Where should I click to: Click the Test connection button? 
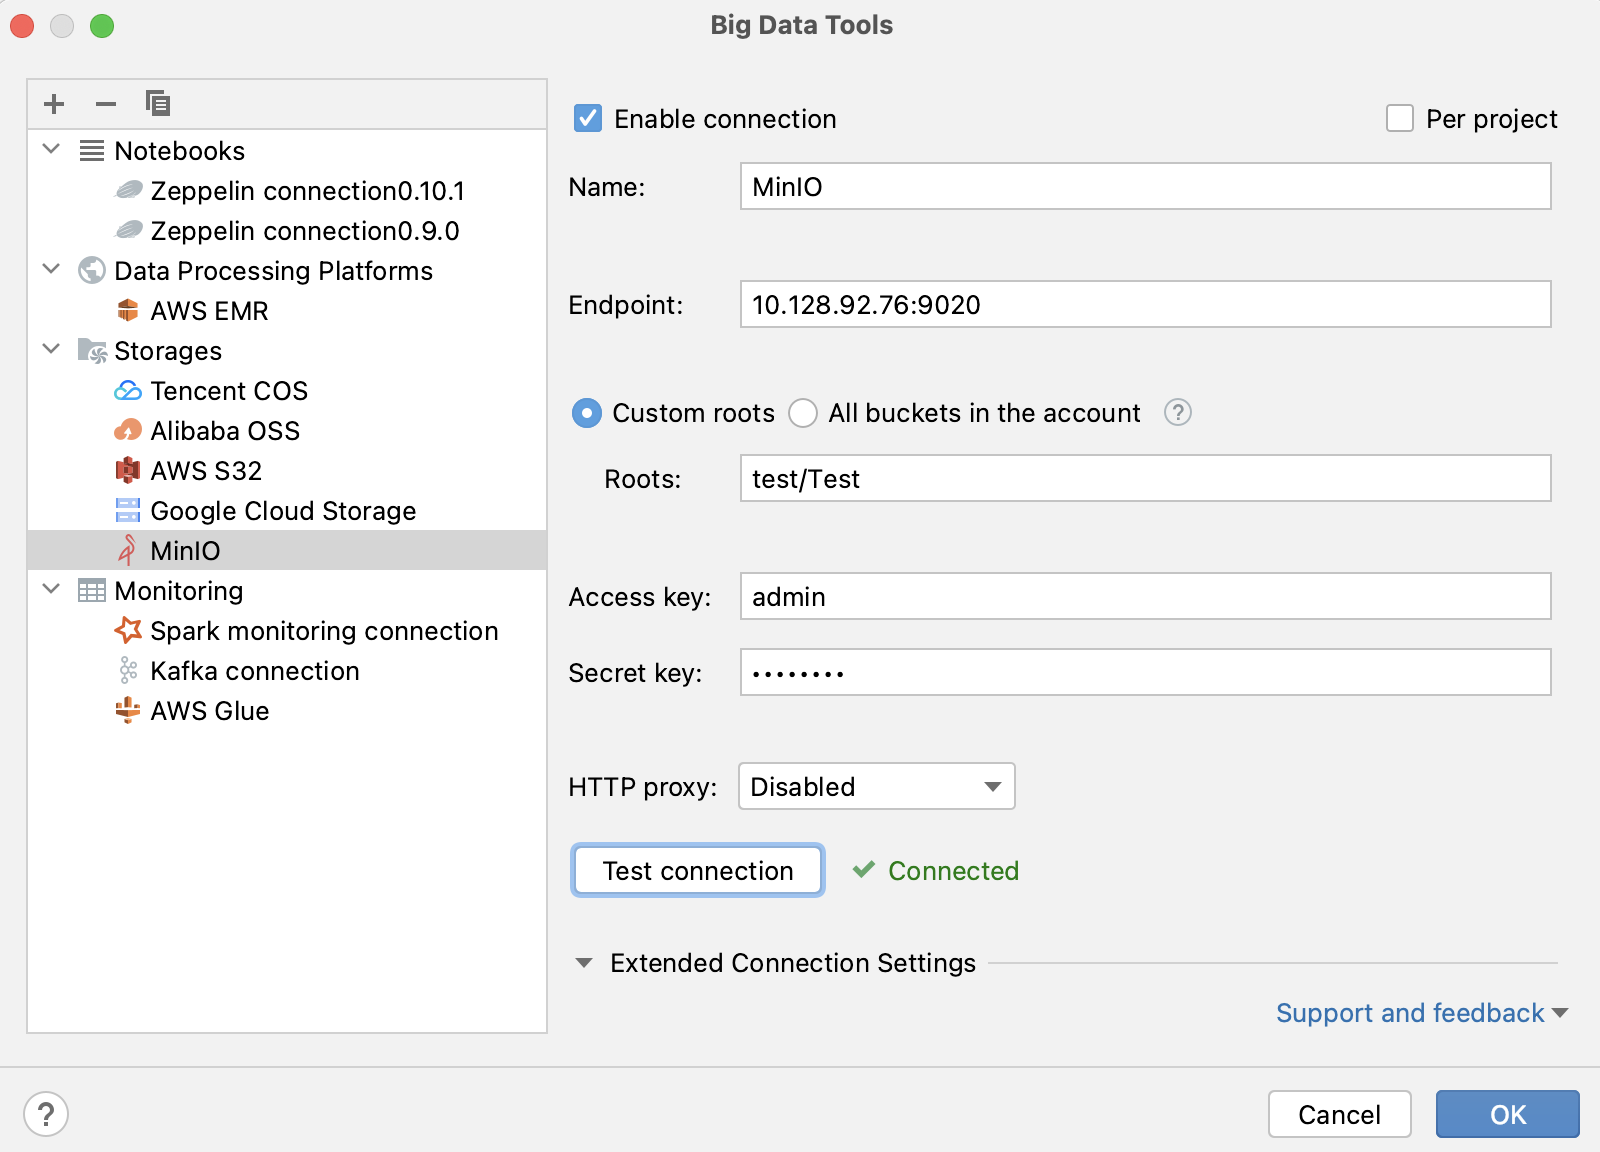pos(698,870)
